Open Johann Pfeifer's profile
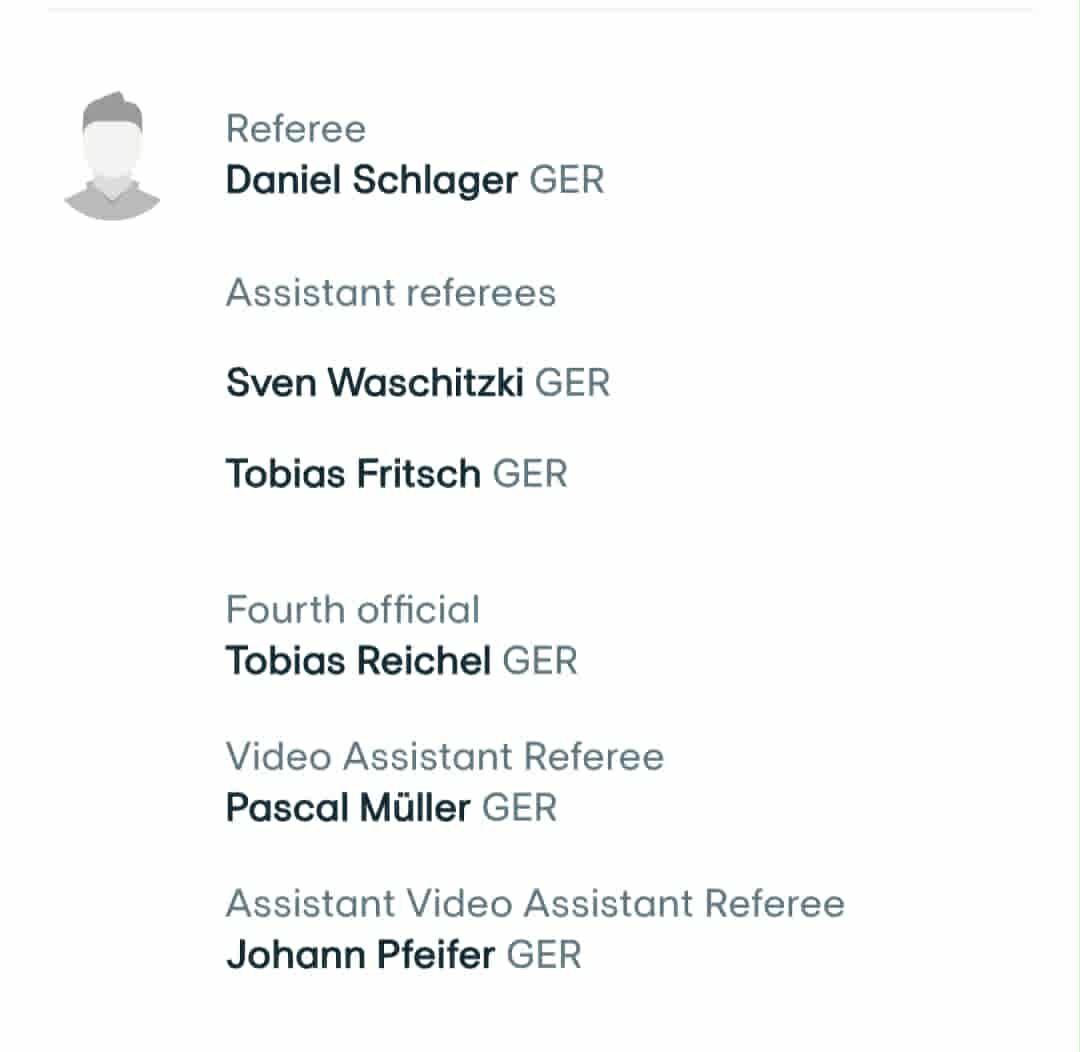This screenshot has width=1080, height=1052. click(360, 954)
